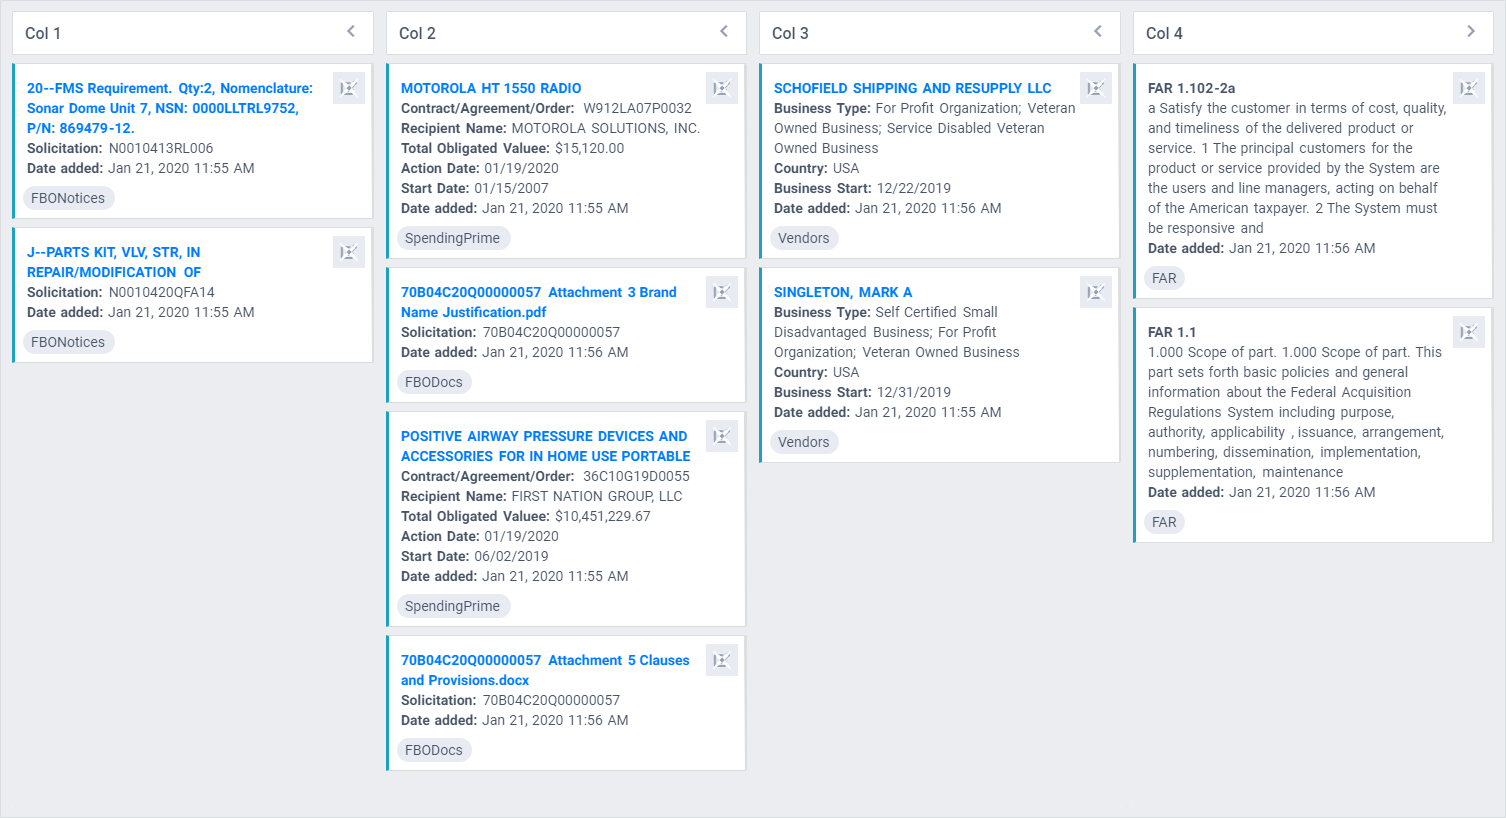The height and width of the screenshot is (818, 1506).
Task: Click the Col 2 column title
Action: (417, 33)
